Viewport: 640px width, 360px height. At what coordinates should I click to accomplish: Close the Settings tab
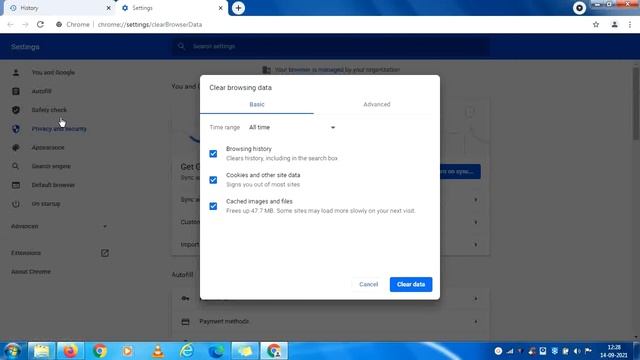(220, 8)
